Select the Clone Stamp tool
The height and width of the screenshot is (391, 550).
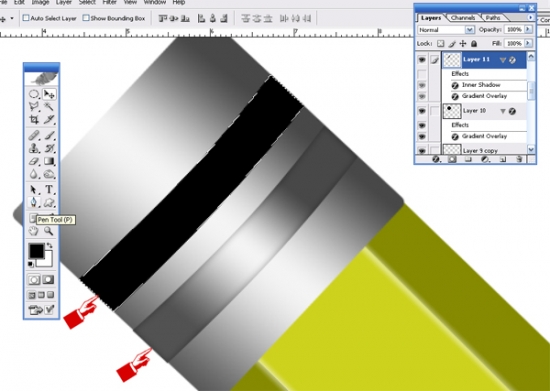(x=34, y=148)
